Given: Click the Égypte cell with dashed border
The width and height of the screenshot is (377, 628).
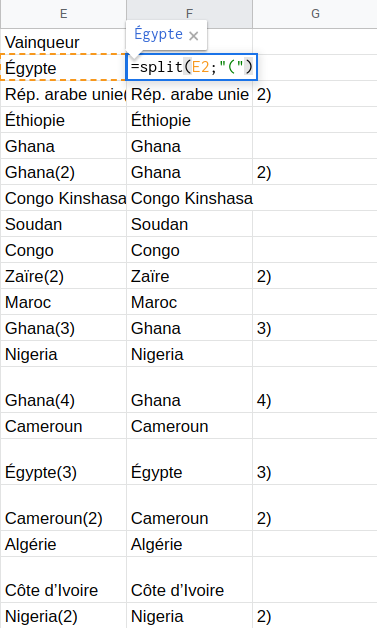Looking at the screenshot, I should click(63, 67).
